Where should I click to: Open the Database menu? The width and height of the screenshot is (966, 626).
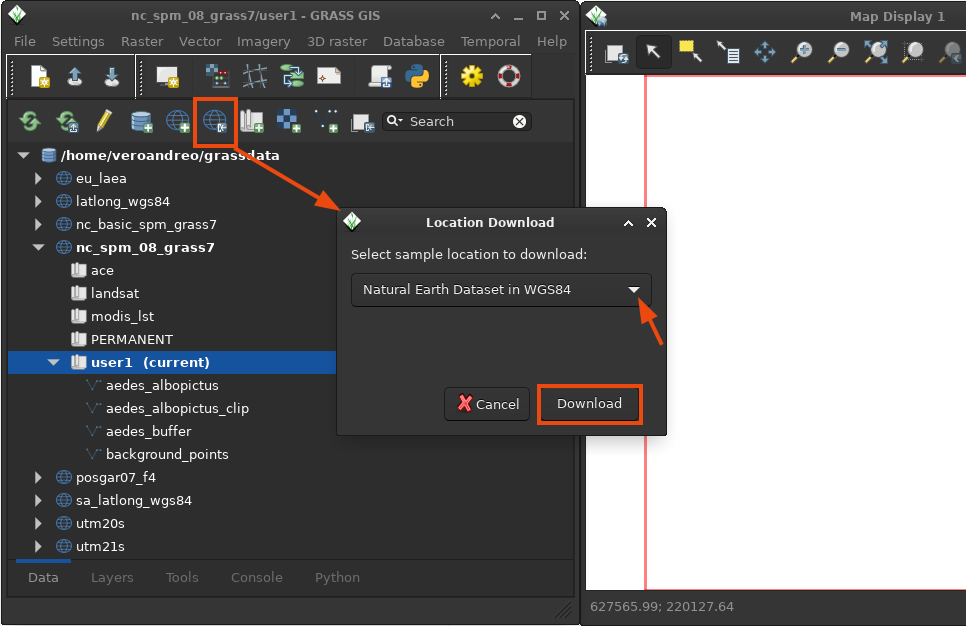(413, 41)
